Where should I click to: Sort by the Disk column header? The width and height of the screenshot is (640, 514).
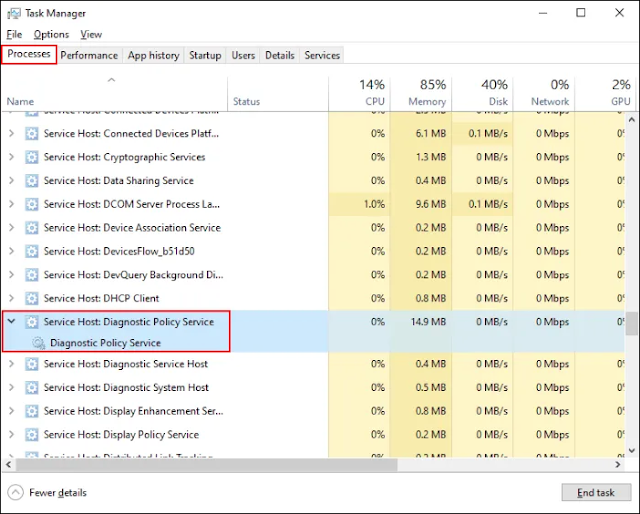(482, 94)
